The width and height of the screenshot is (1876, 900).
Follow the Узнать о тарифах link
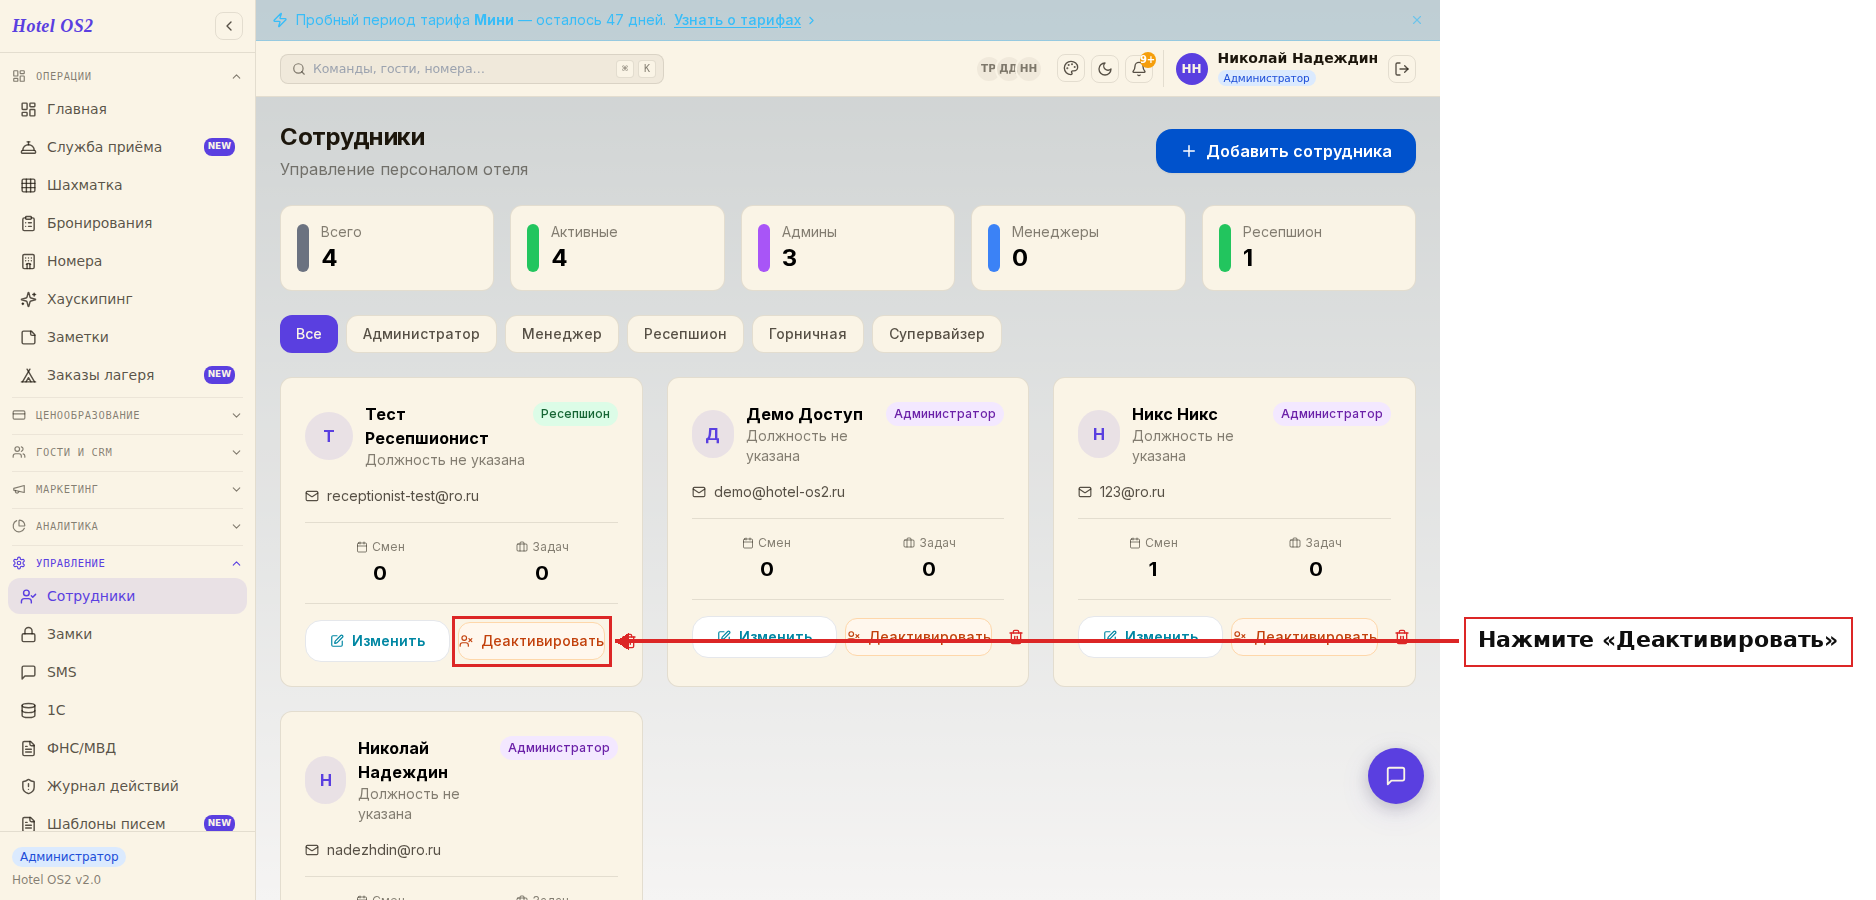point(738,20)
